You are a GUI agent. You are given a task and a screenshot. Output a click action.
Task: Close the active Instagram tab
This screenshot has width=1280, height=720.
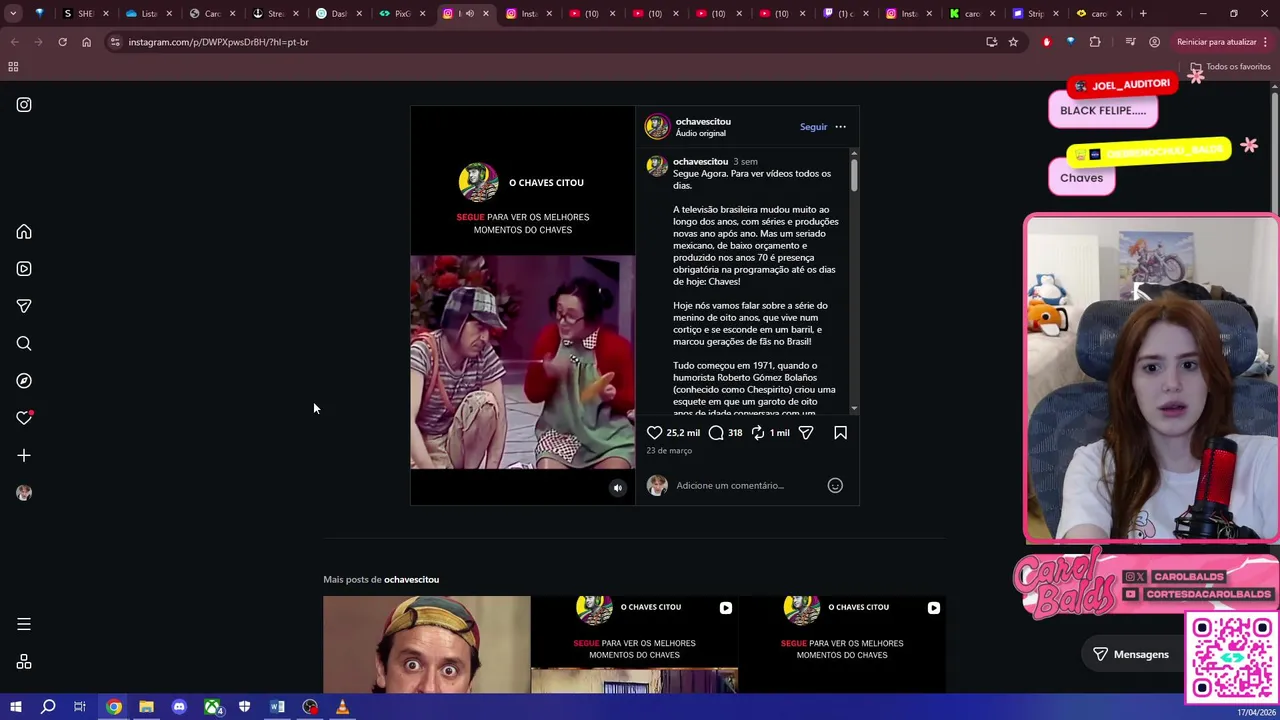486,14
